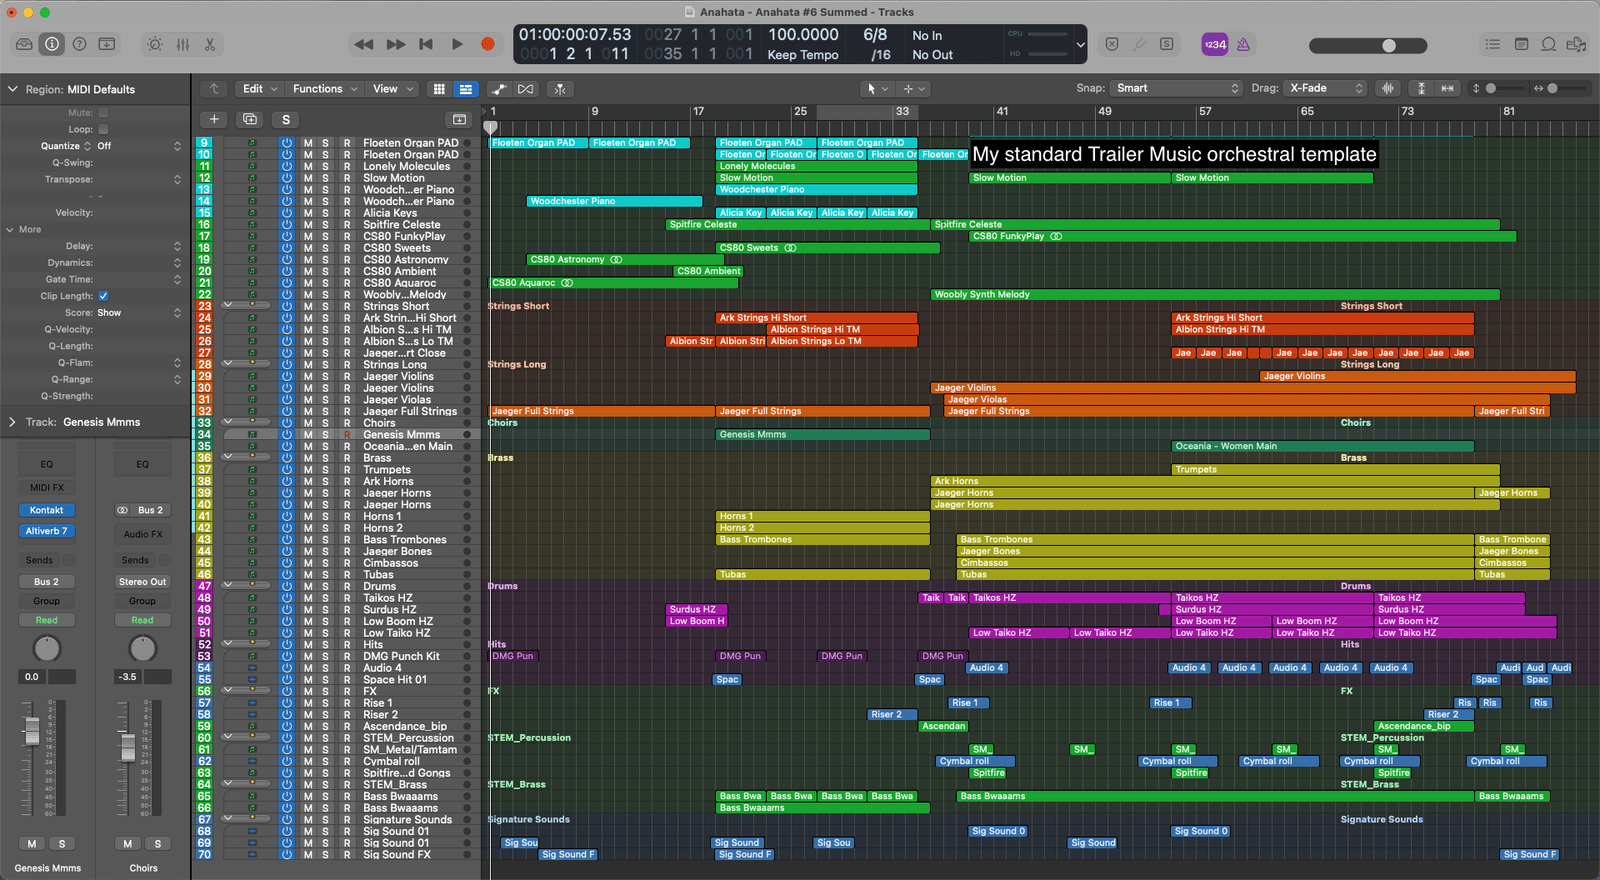Viewport: 1600px width, 880px height.
Task: Open the Mixer sliders icon
Action: [x=183, y=44]
